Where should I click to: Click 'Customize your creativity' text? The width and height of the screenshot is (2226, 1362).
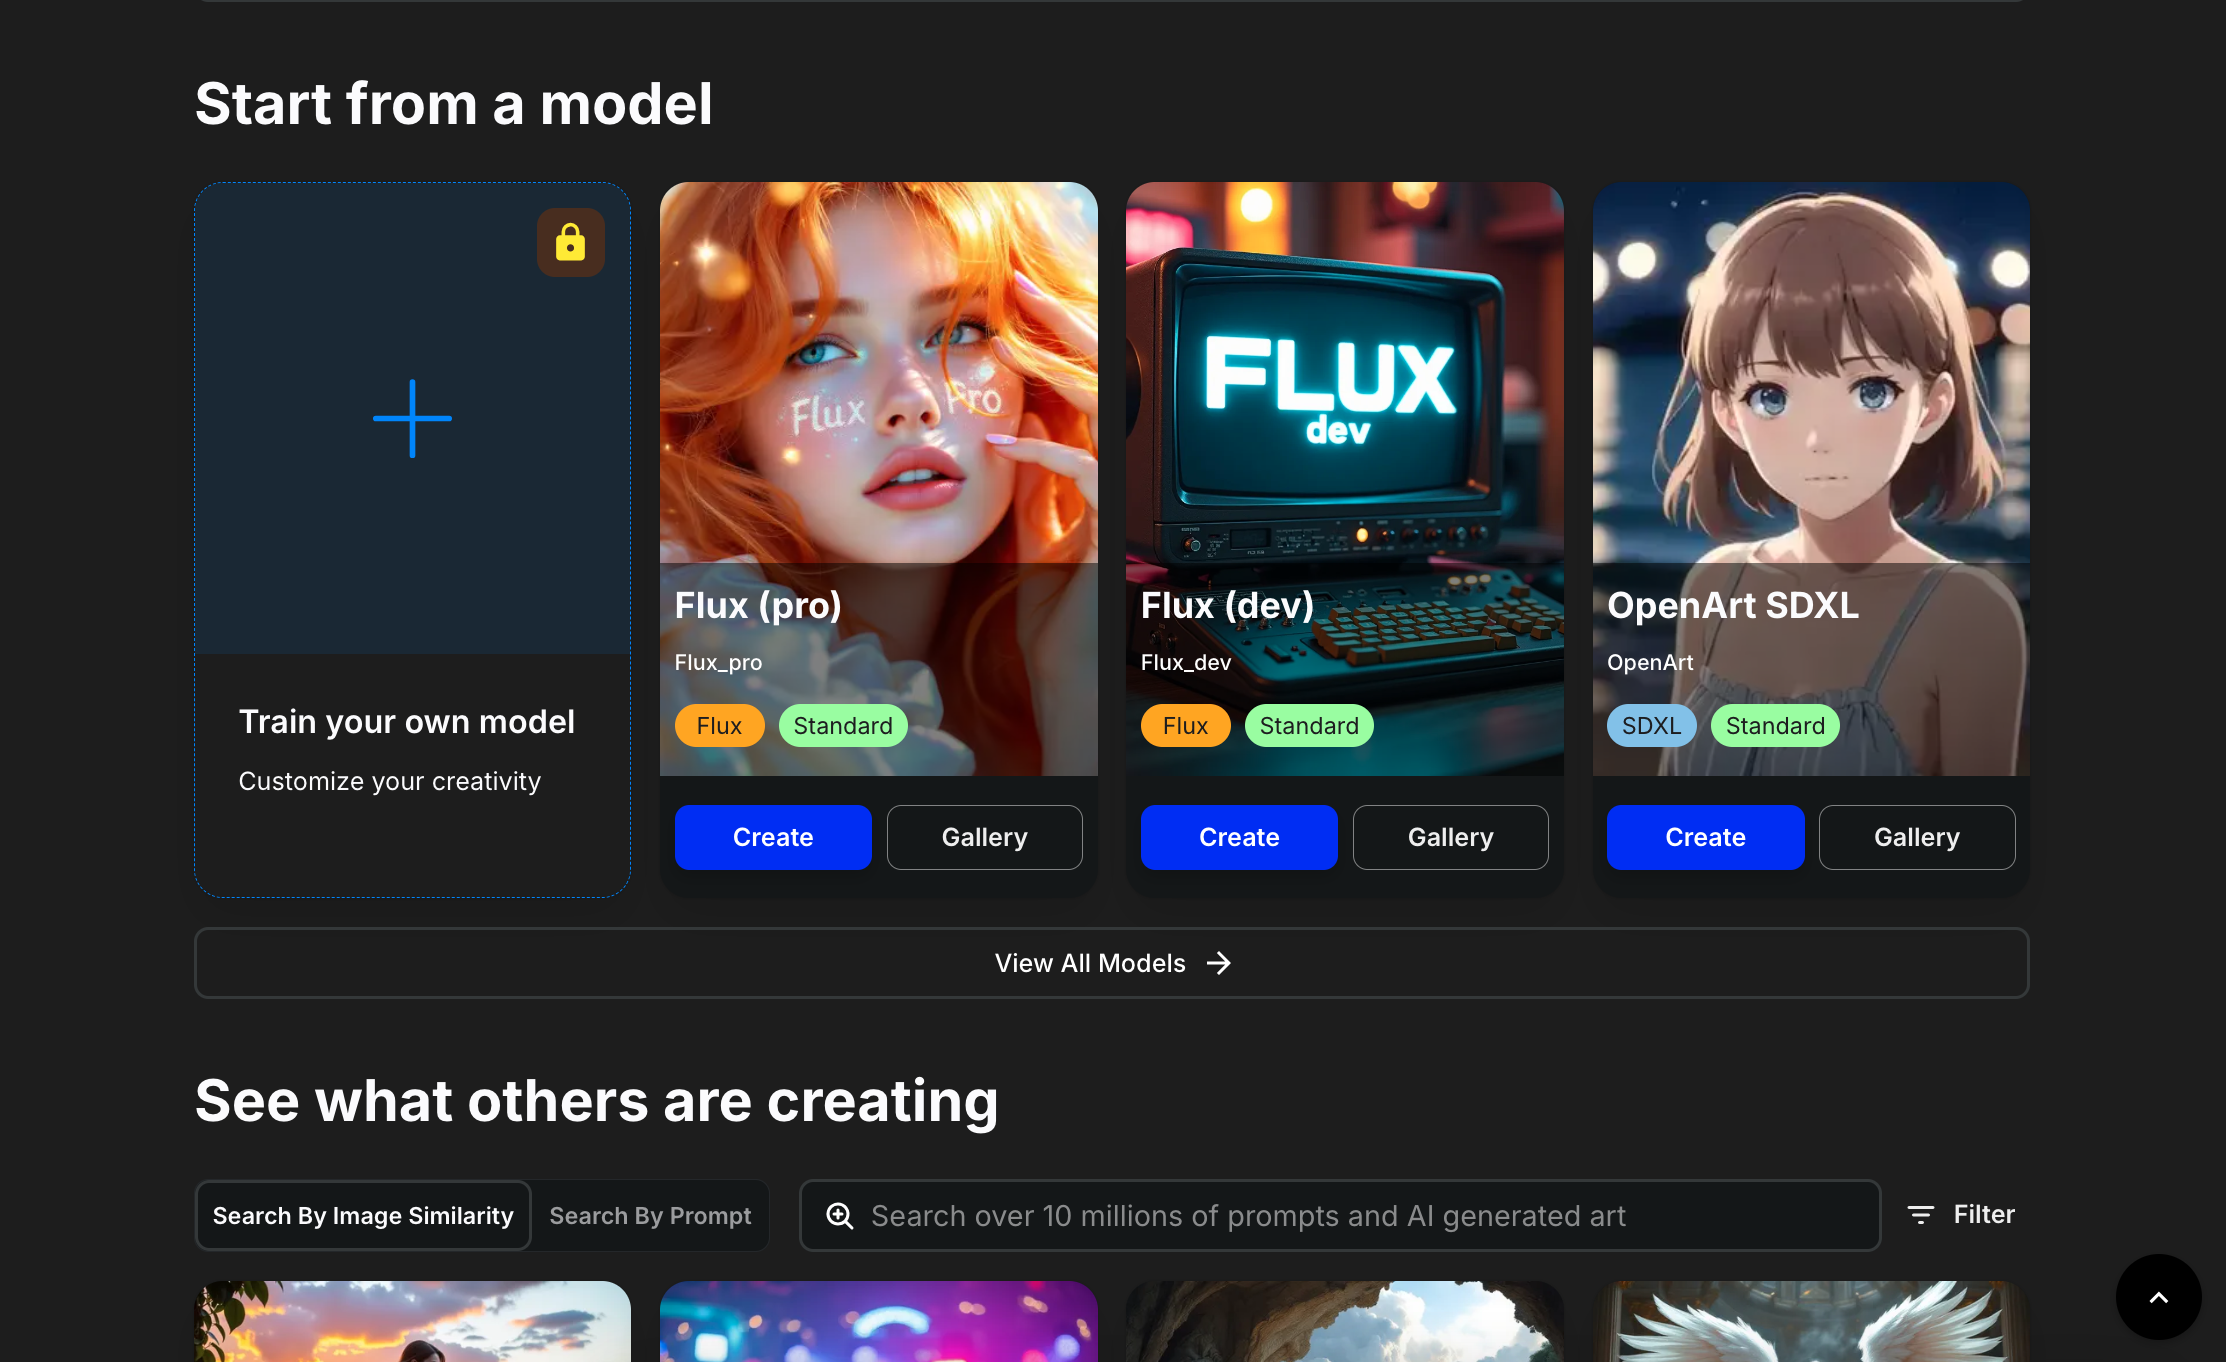pos(390,781)
